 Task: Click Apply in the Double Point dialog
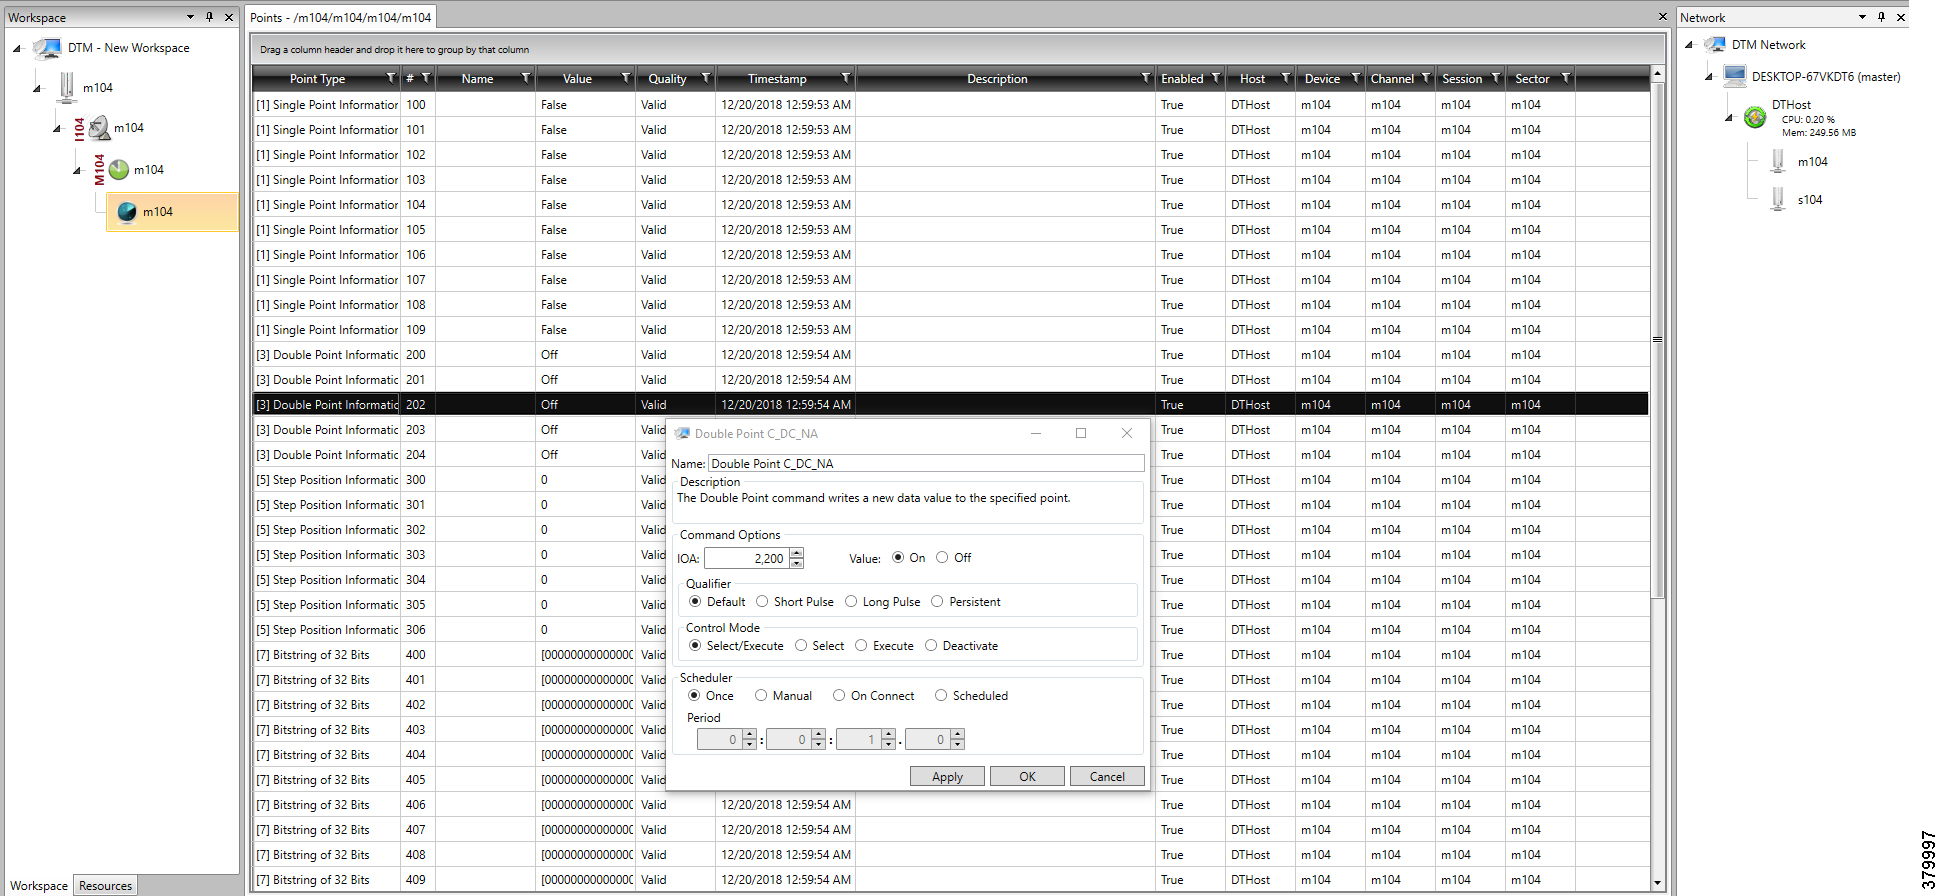947,777
